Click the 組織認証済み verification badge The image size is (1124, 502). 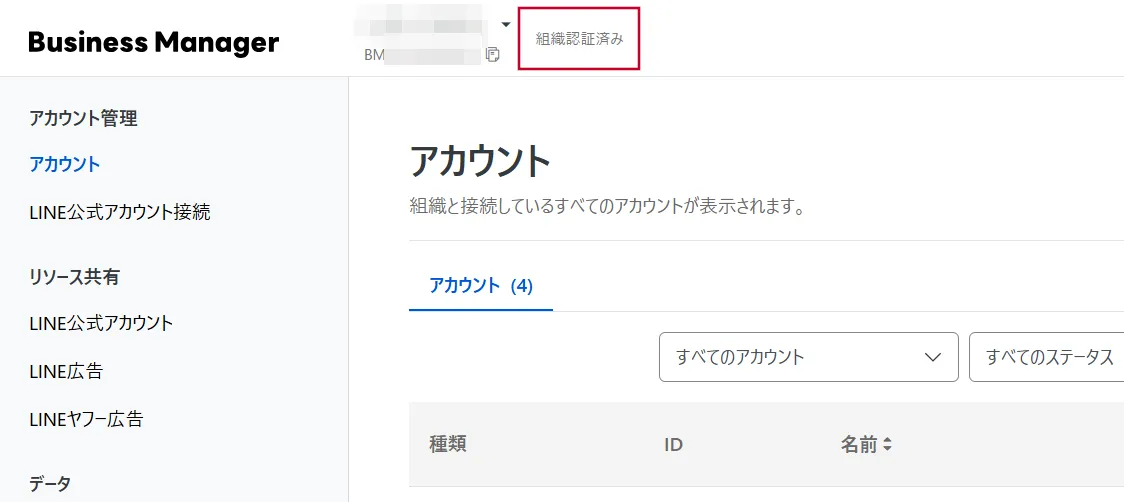click(579, 39)
